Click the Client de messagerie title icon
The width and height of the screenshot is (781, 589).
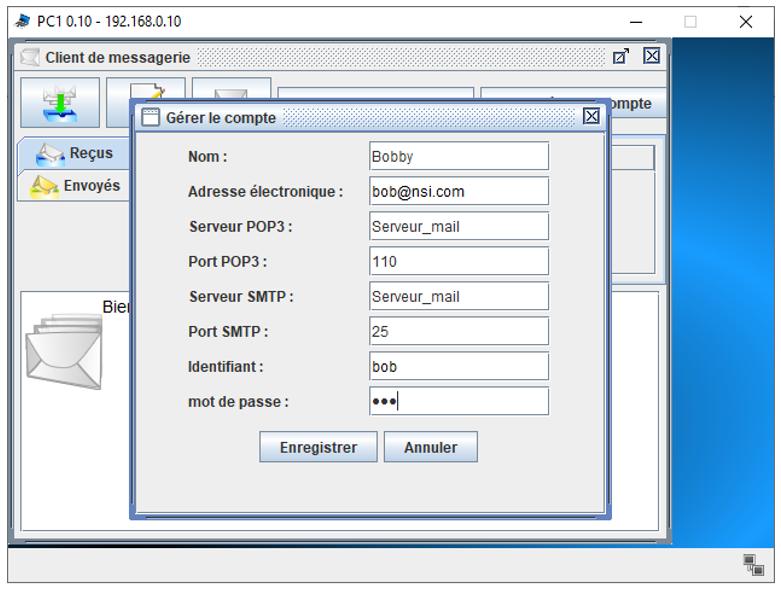coord(30,57)
